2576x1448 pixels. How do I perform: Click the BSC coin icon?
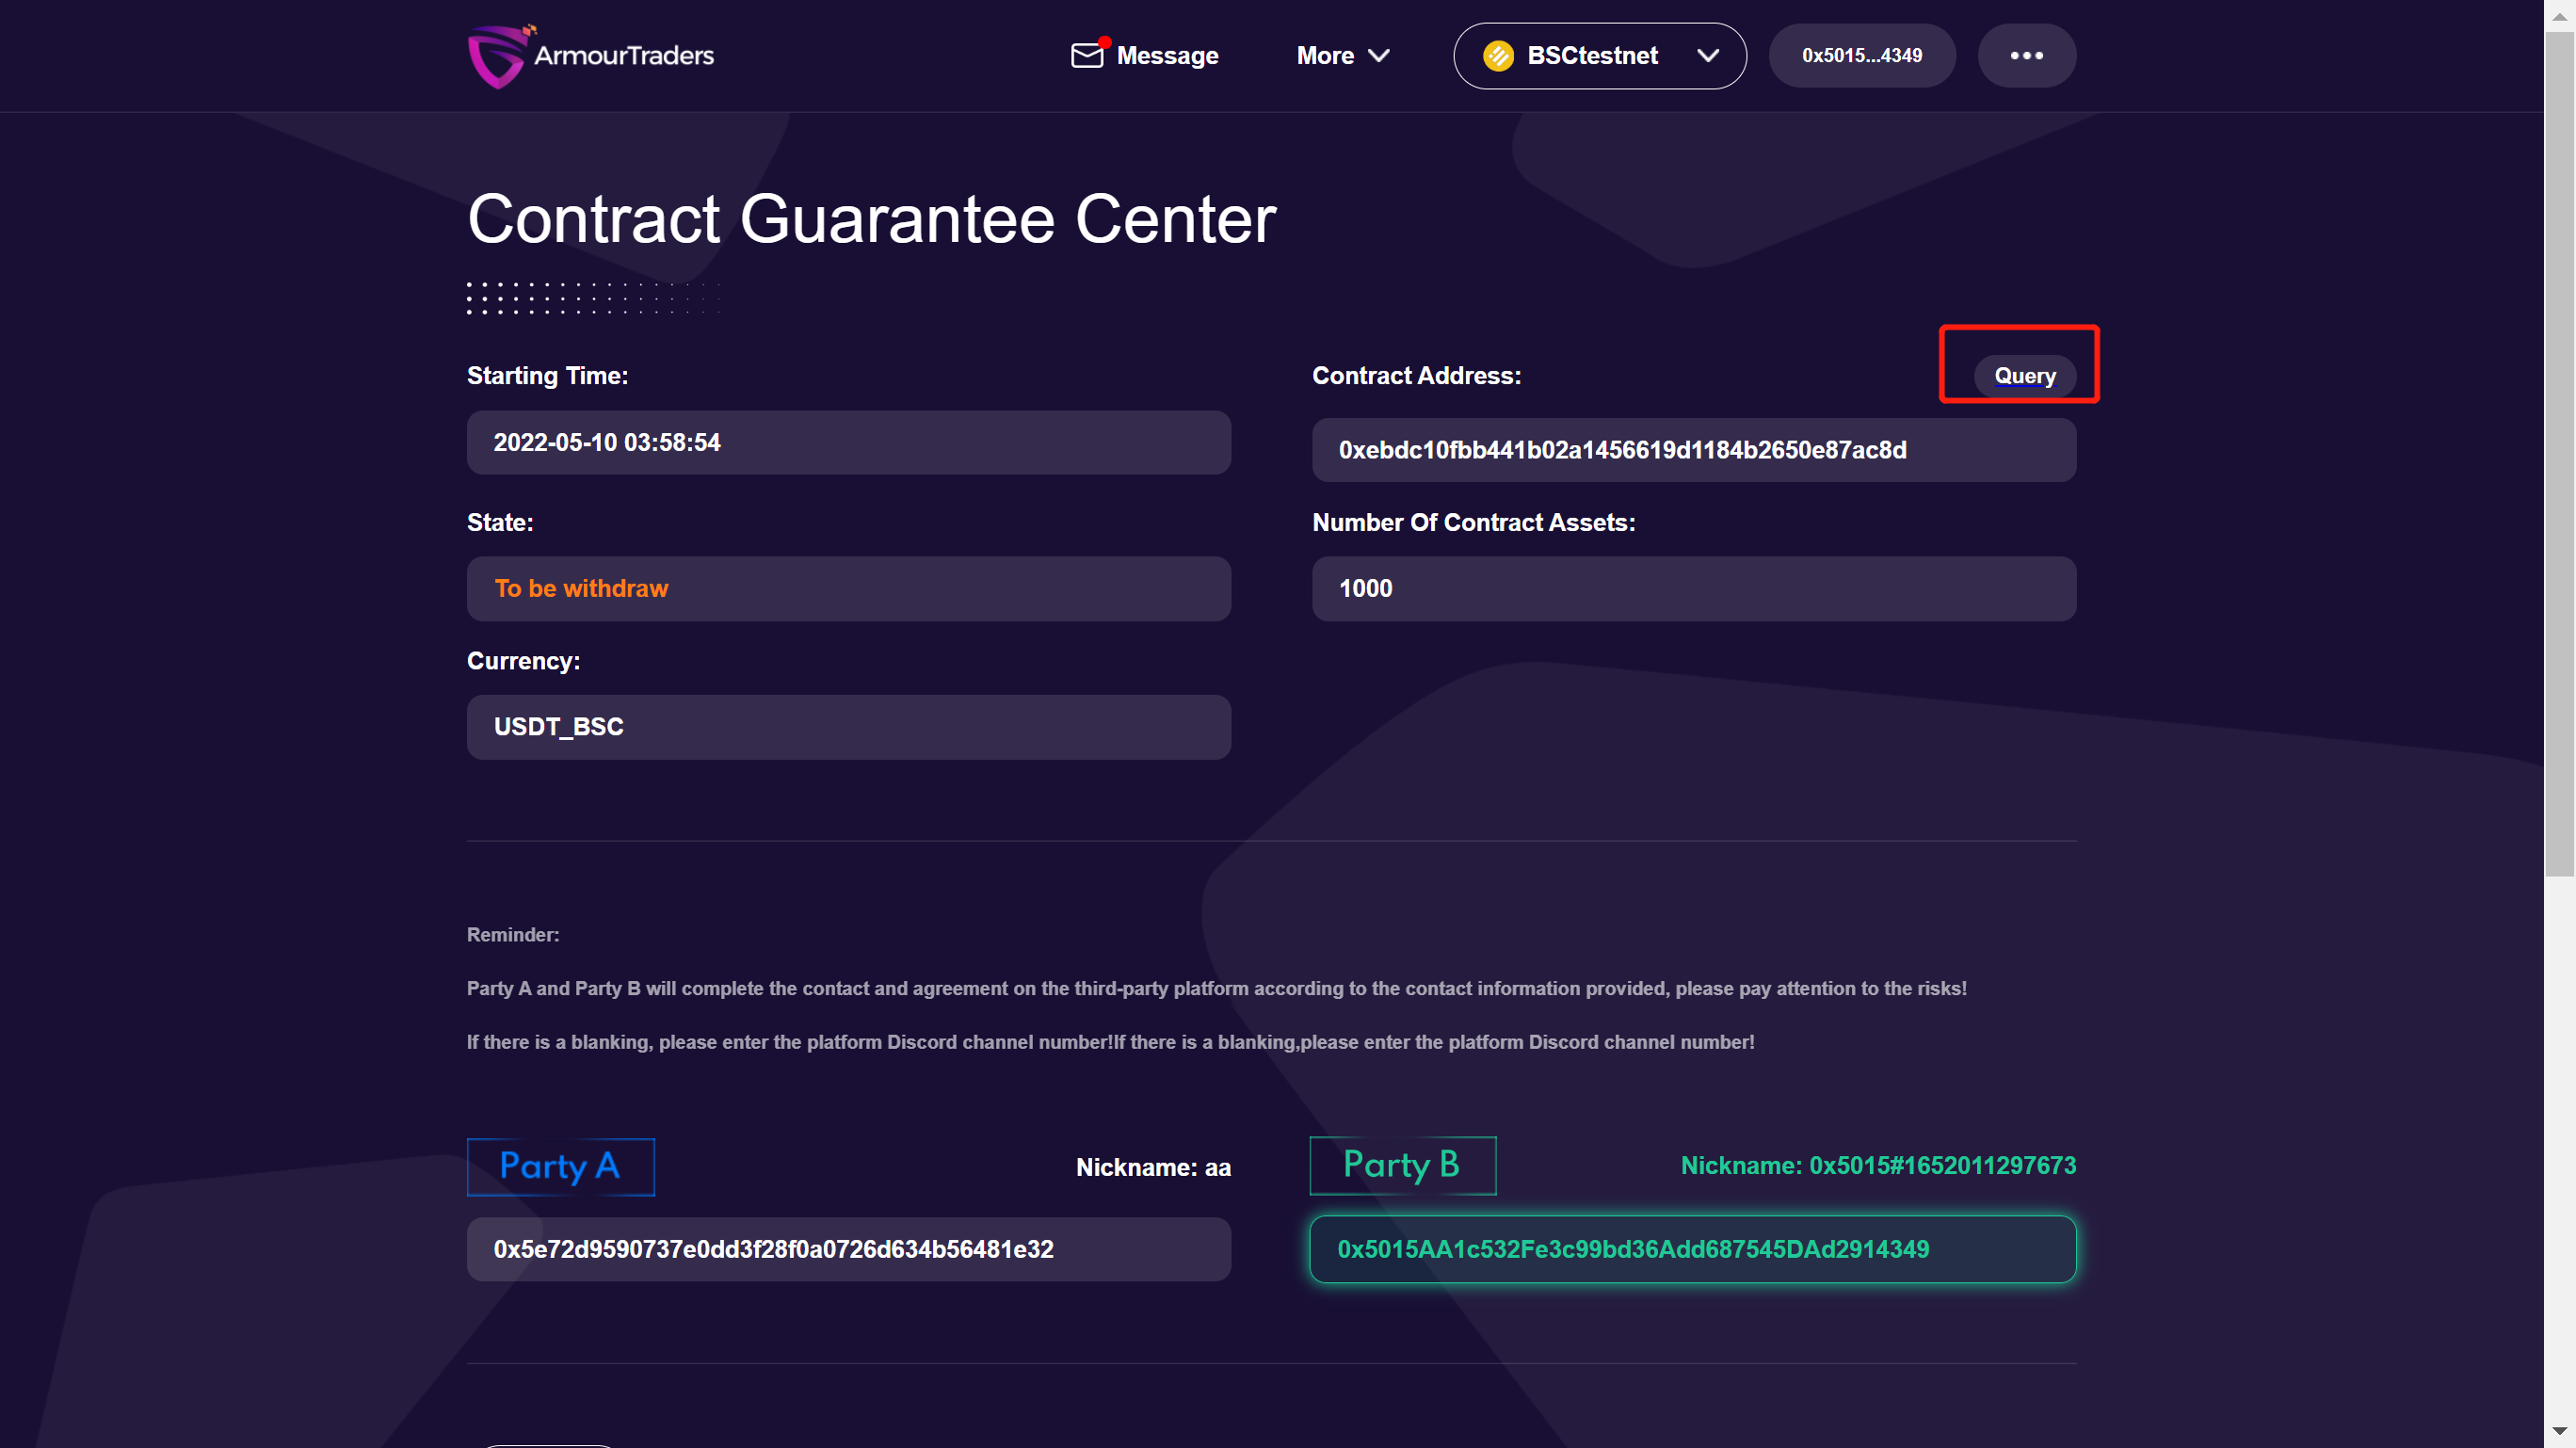(1498, 56)
